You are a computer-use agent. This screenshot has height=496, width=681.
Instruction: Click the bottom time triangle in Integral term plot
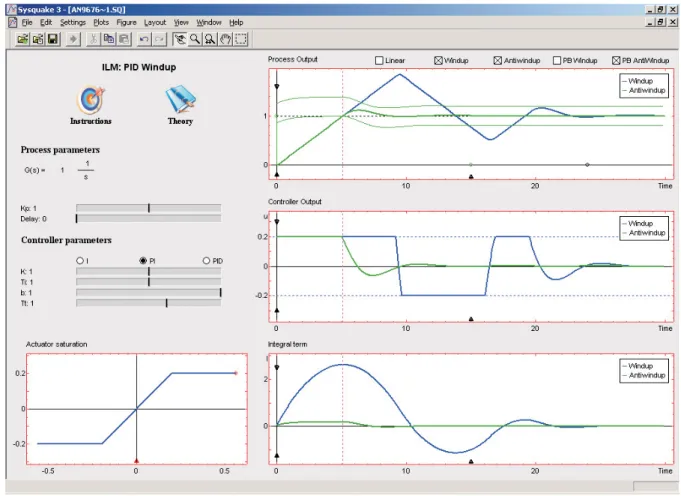click(471, 462)
